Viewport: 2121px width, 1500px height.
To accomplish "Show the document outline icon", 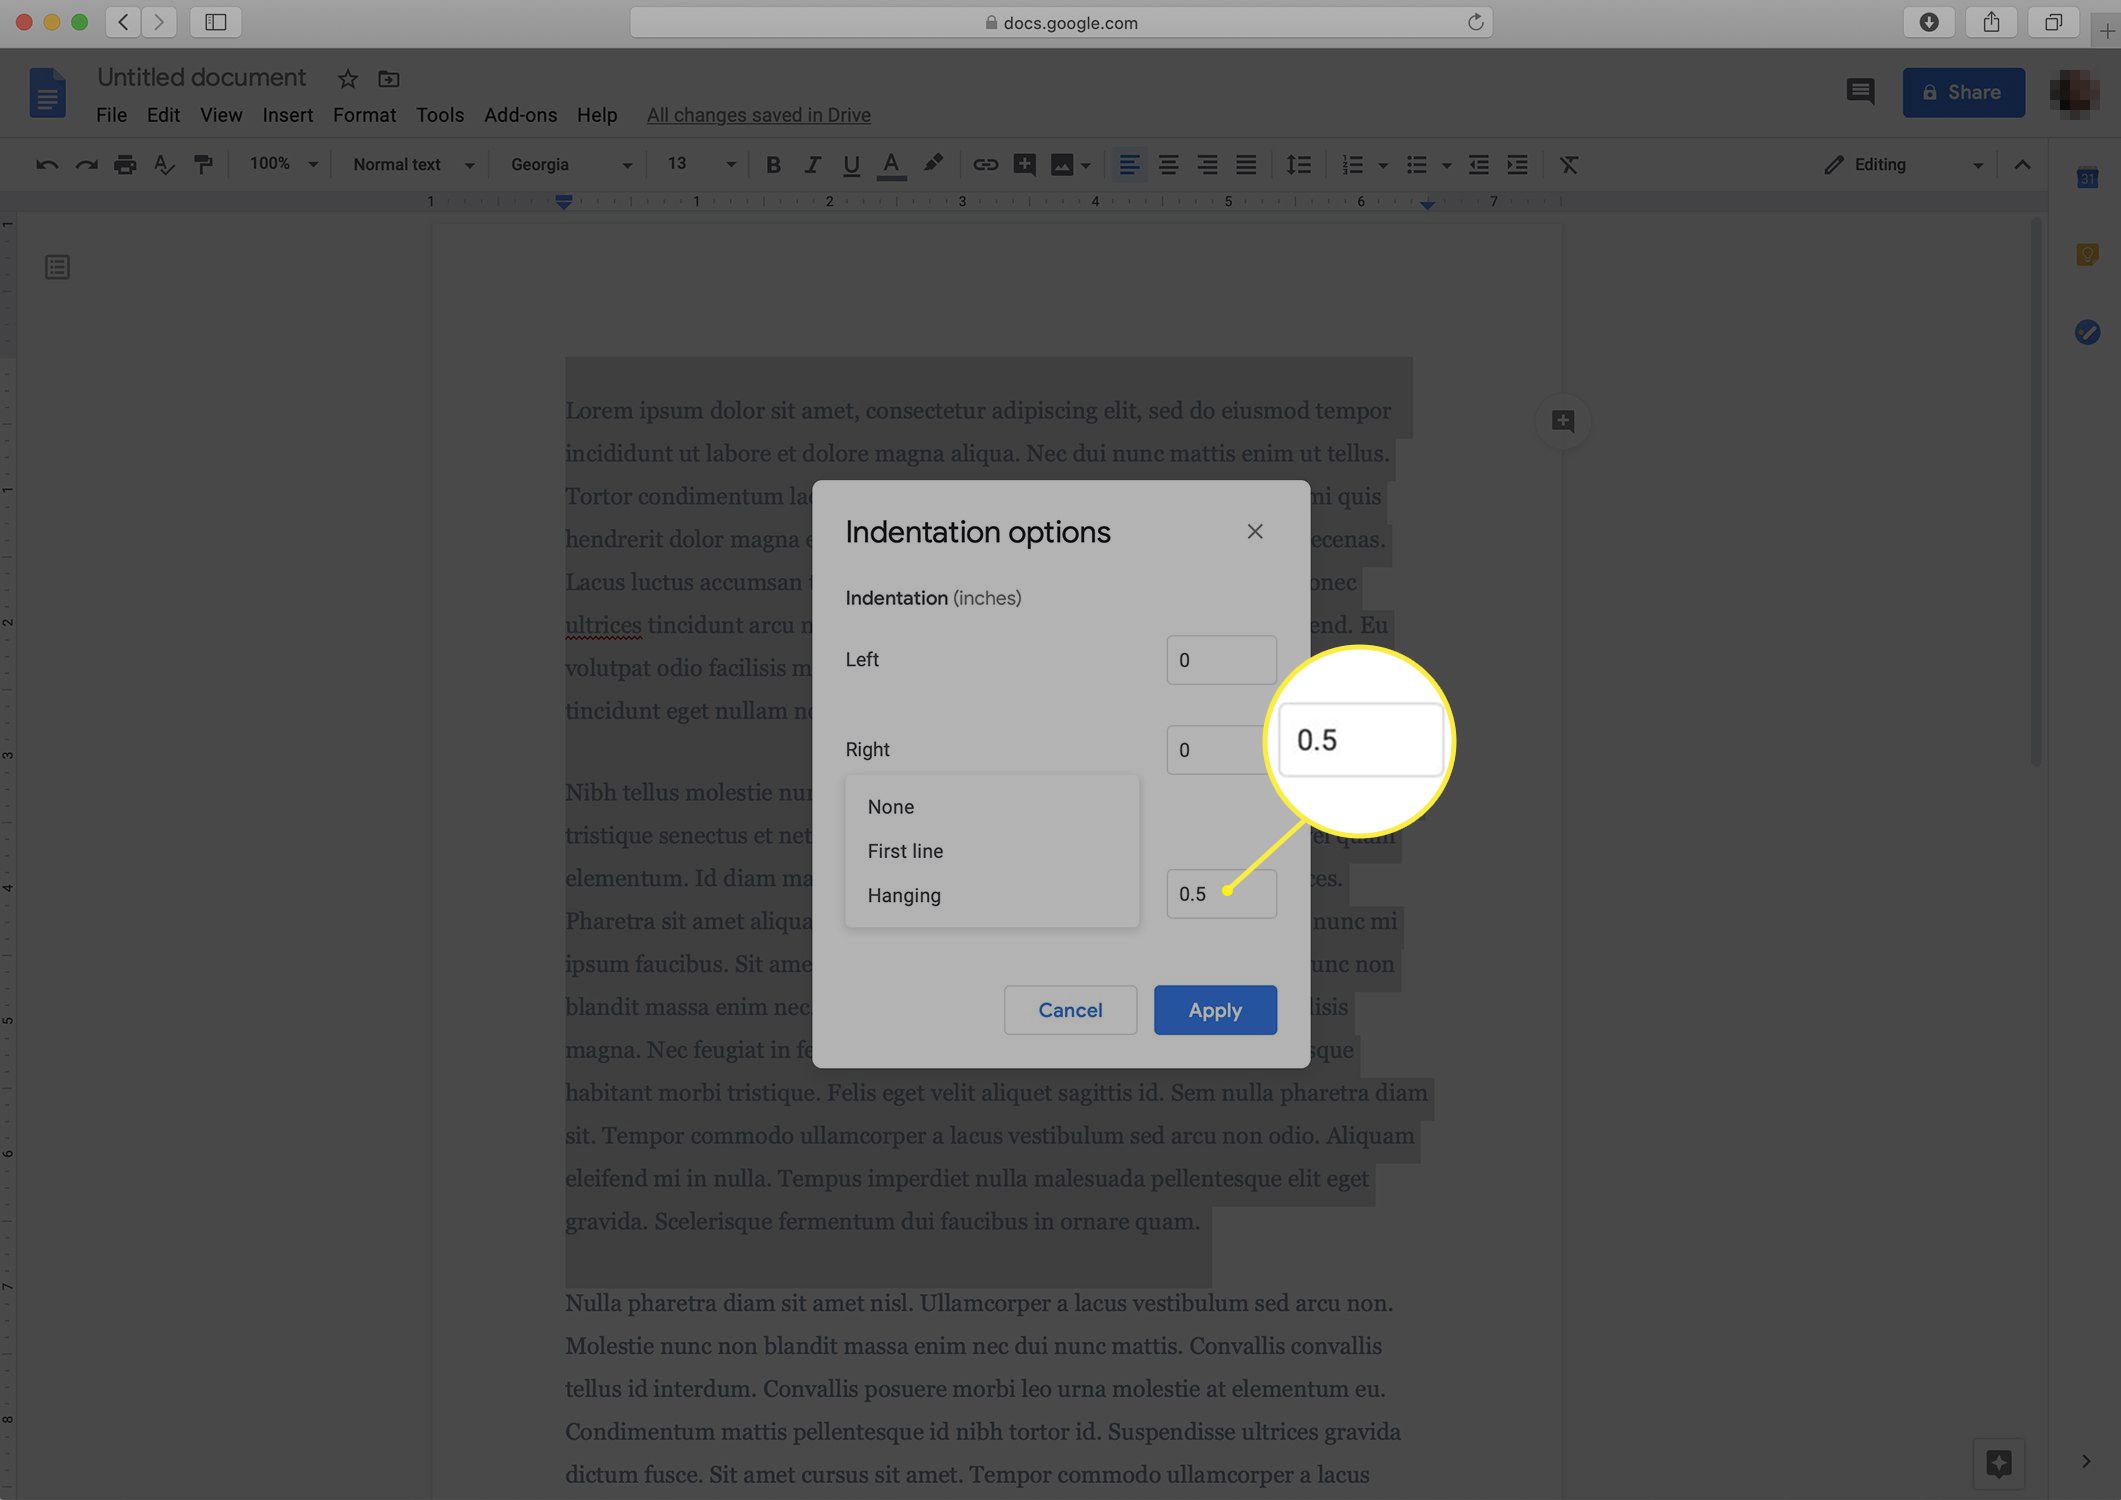I will pos(57,267).
